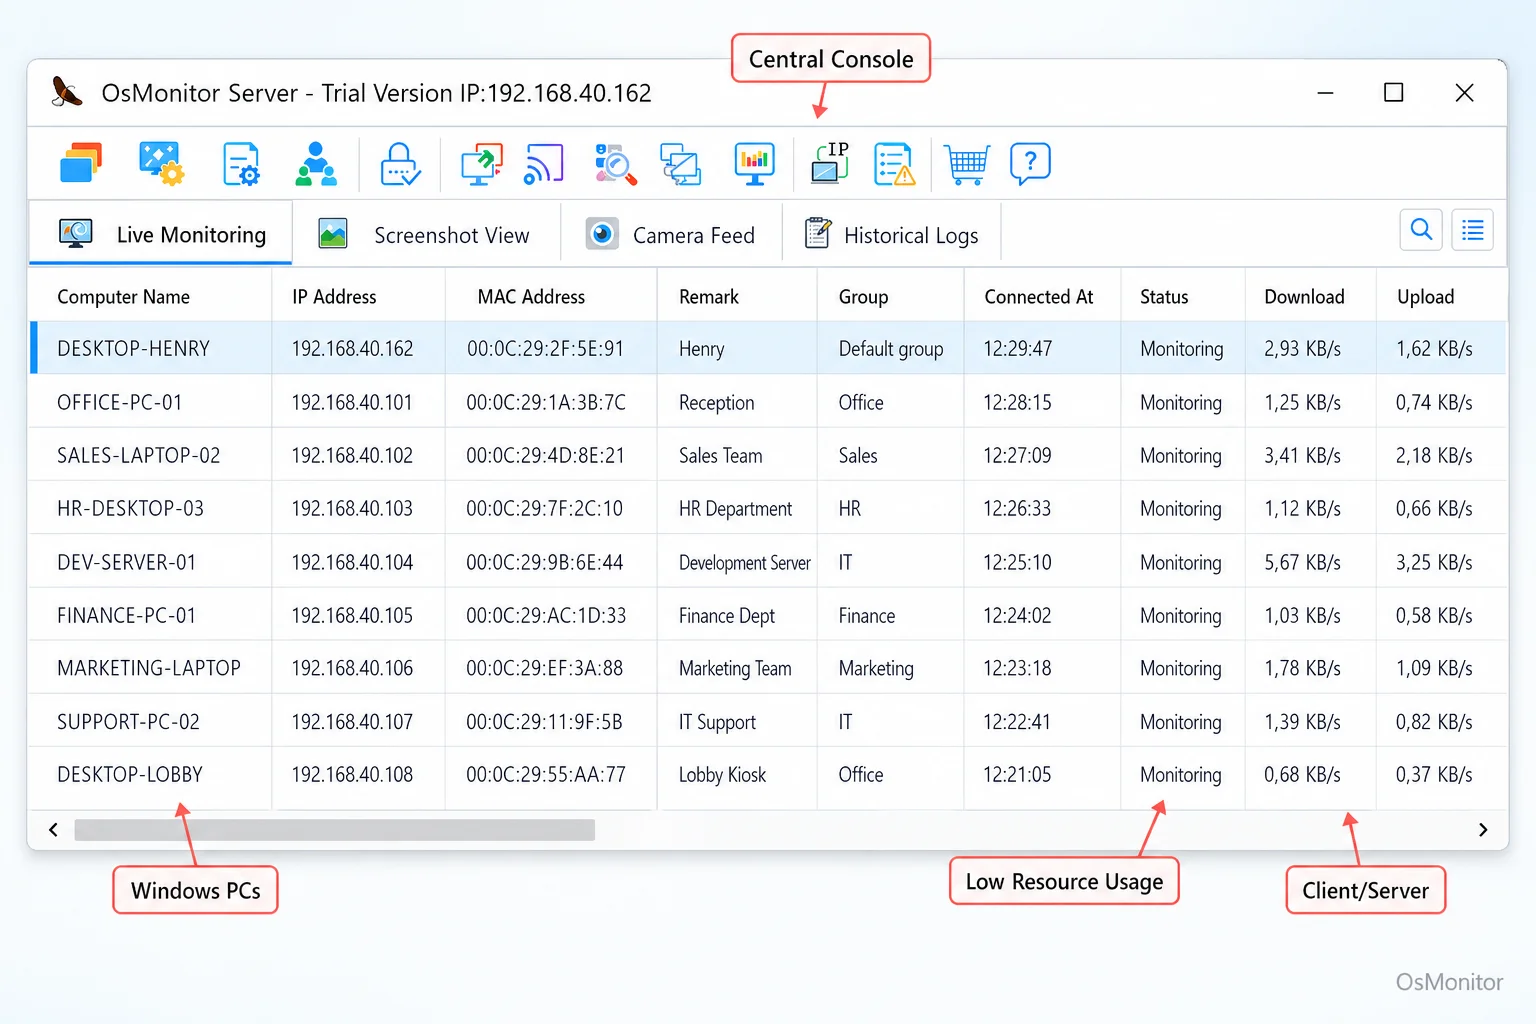Click connection time 12:22:41
Image resolution: width=1536 pixels, height=1024 pixels.
(1017, 721)
